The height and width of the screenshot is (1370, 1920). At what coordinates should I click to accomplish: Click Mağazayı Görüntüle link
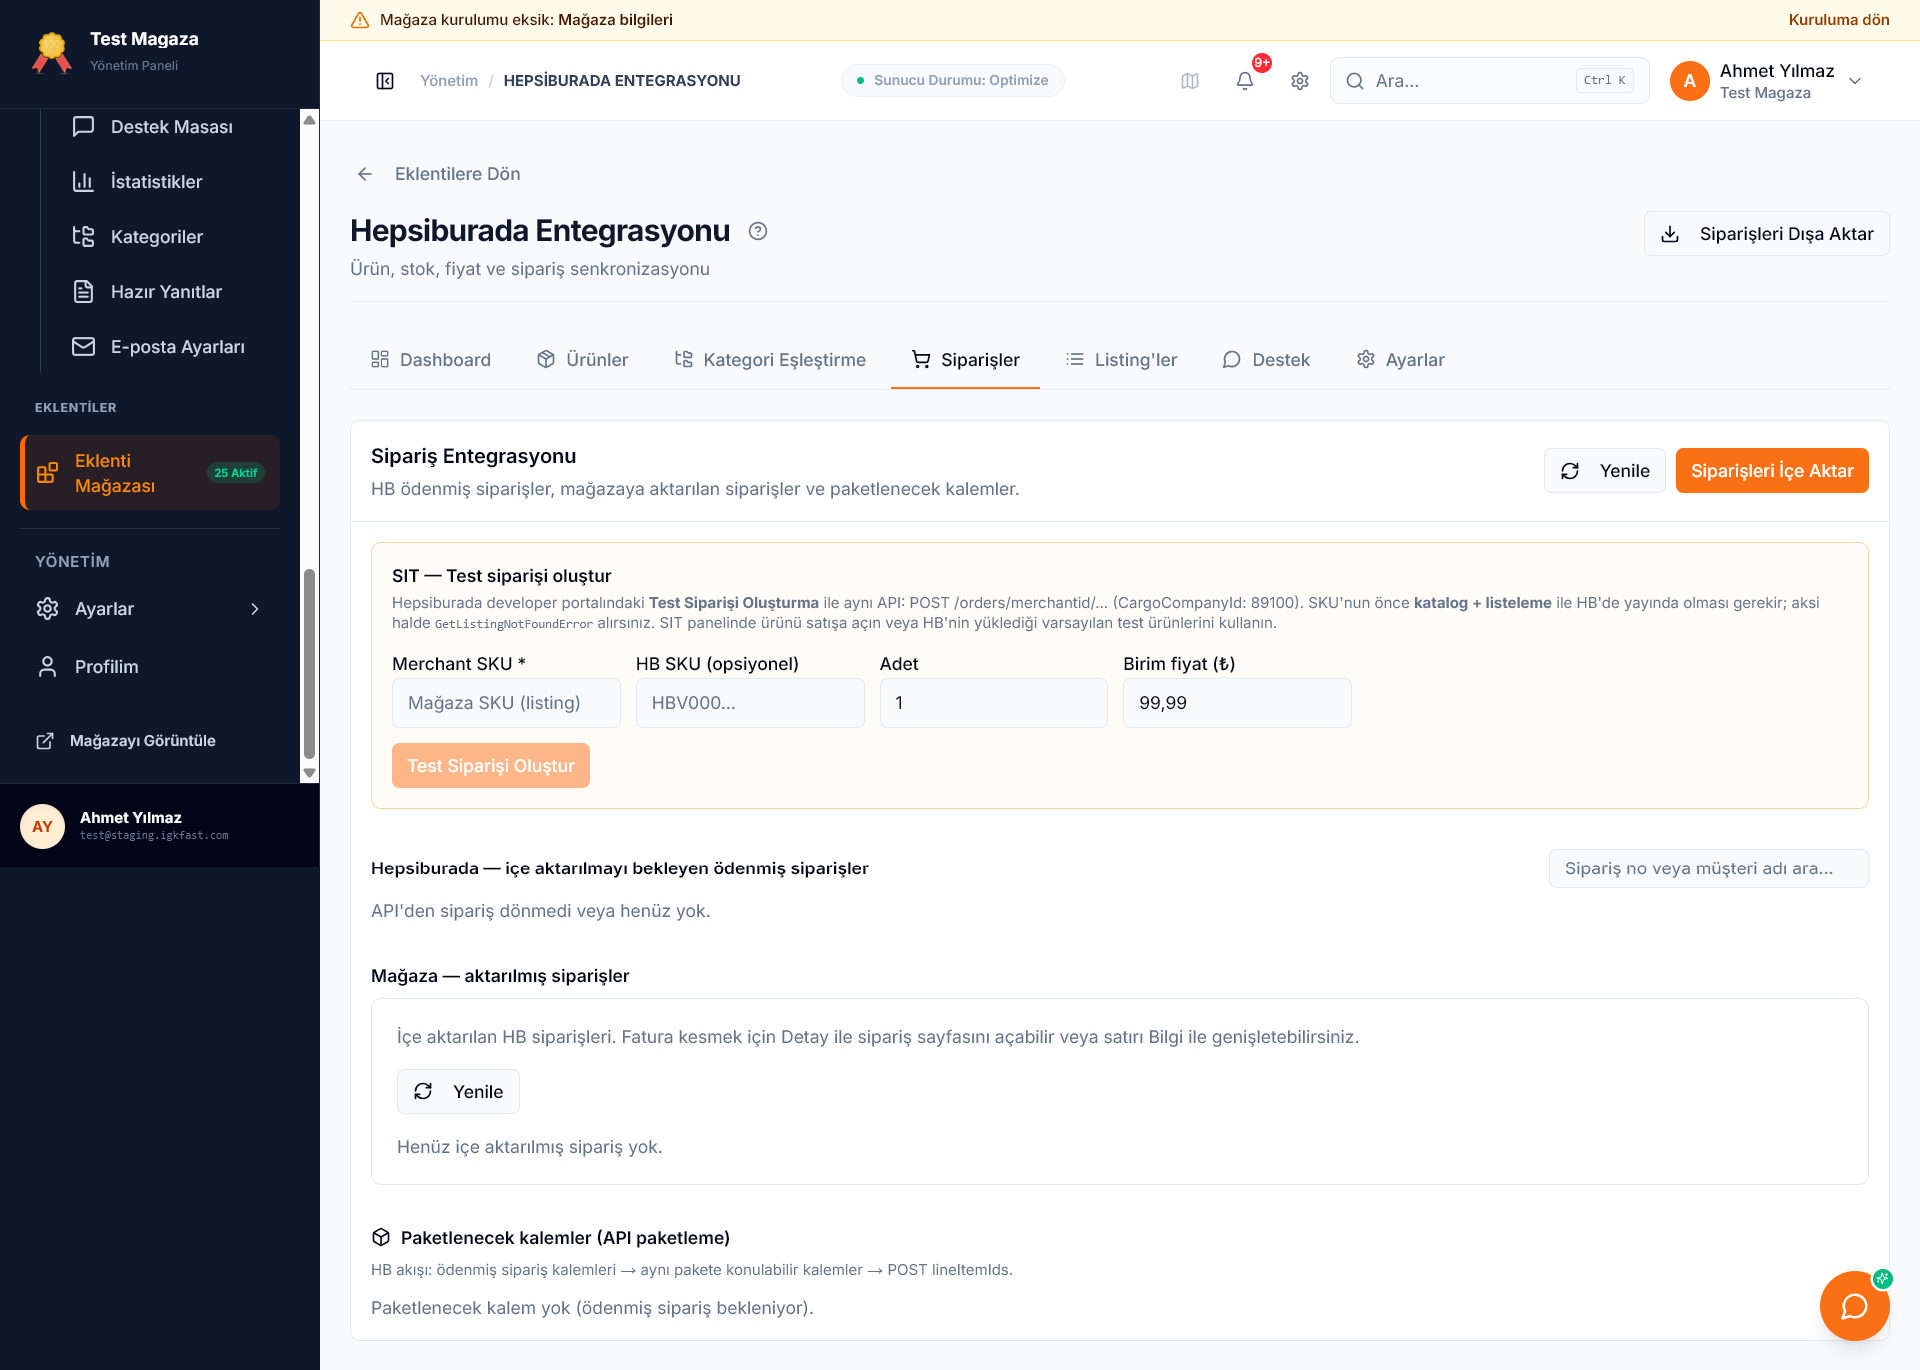point(126,741)
